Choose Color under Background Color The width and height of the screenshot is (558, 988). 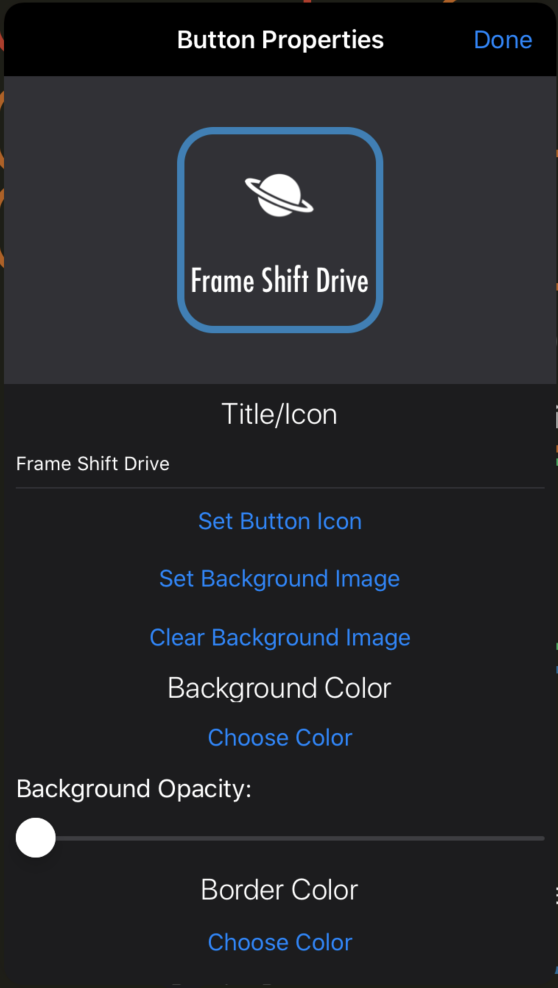[280, 737]
